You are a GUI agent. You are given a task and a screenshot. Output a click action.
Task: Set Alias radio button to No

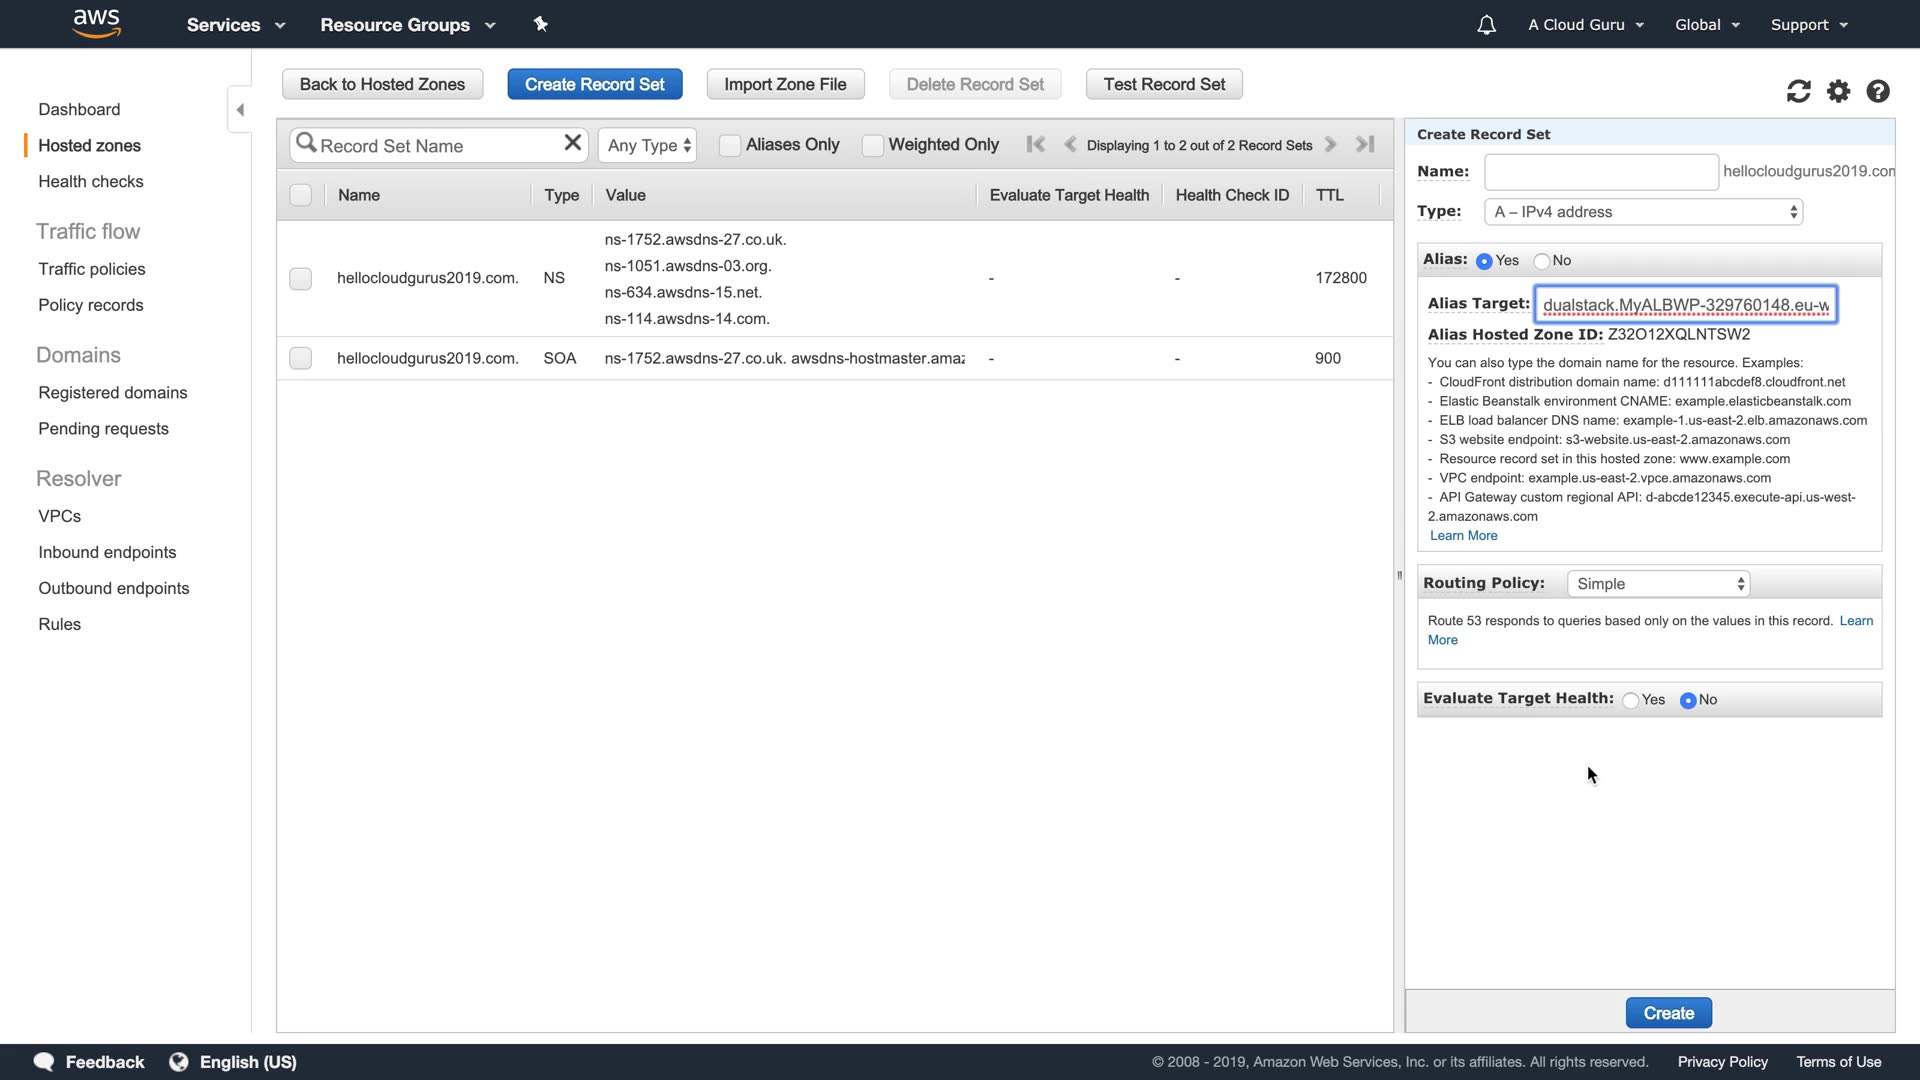pos(1542,261)
